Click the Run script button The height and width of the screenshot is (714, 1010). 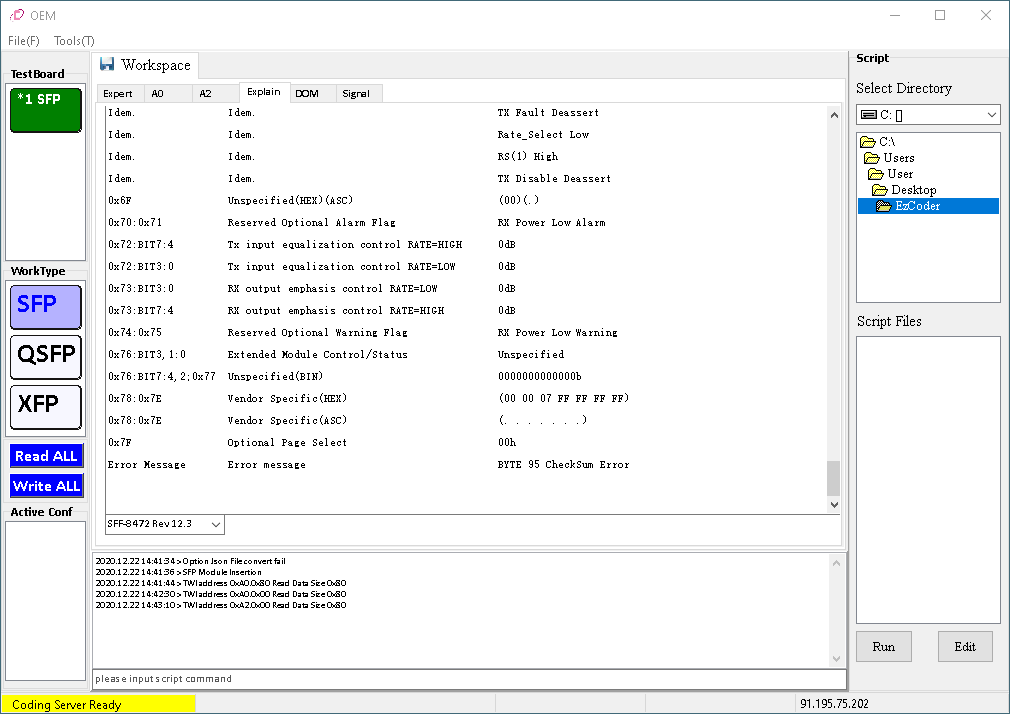(x=883, y=646)
